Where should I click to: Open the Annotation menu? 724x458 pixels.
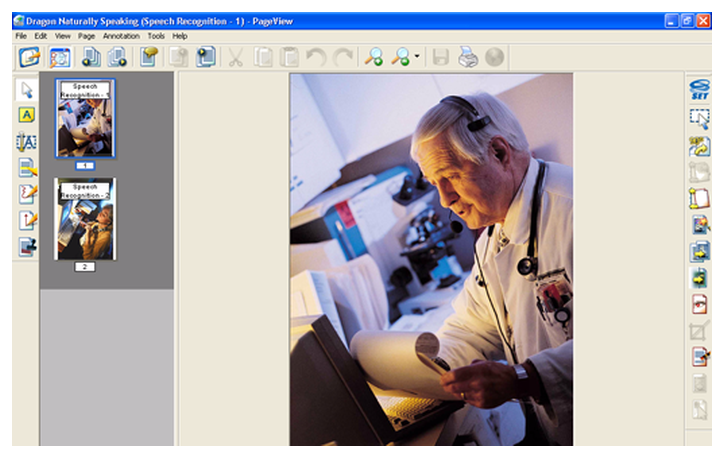pos(121,36)
